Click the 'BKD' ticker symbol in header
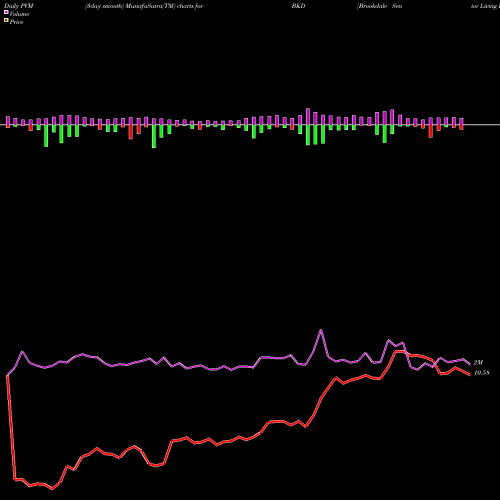This screenshot has width=500, height=500. pos(298,6)
